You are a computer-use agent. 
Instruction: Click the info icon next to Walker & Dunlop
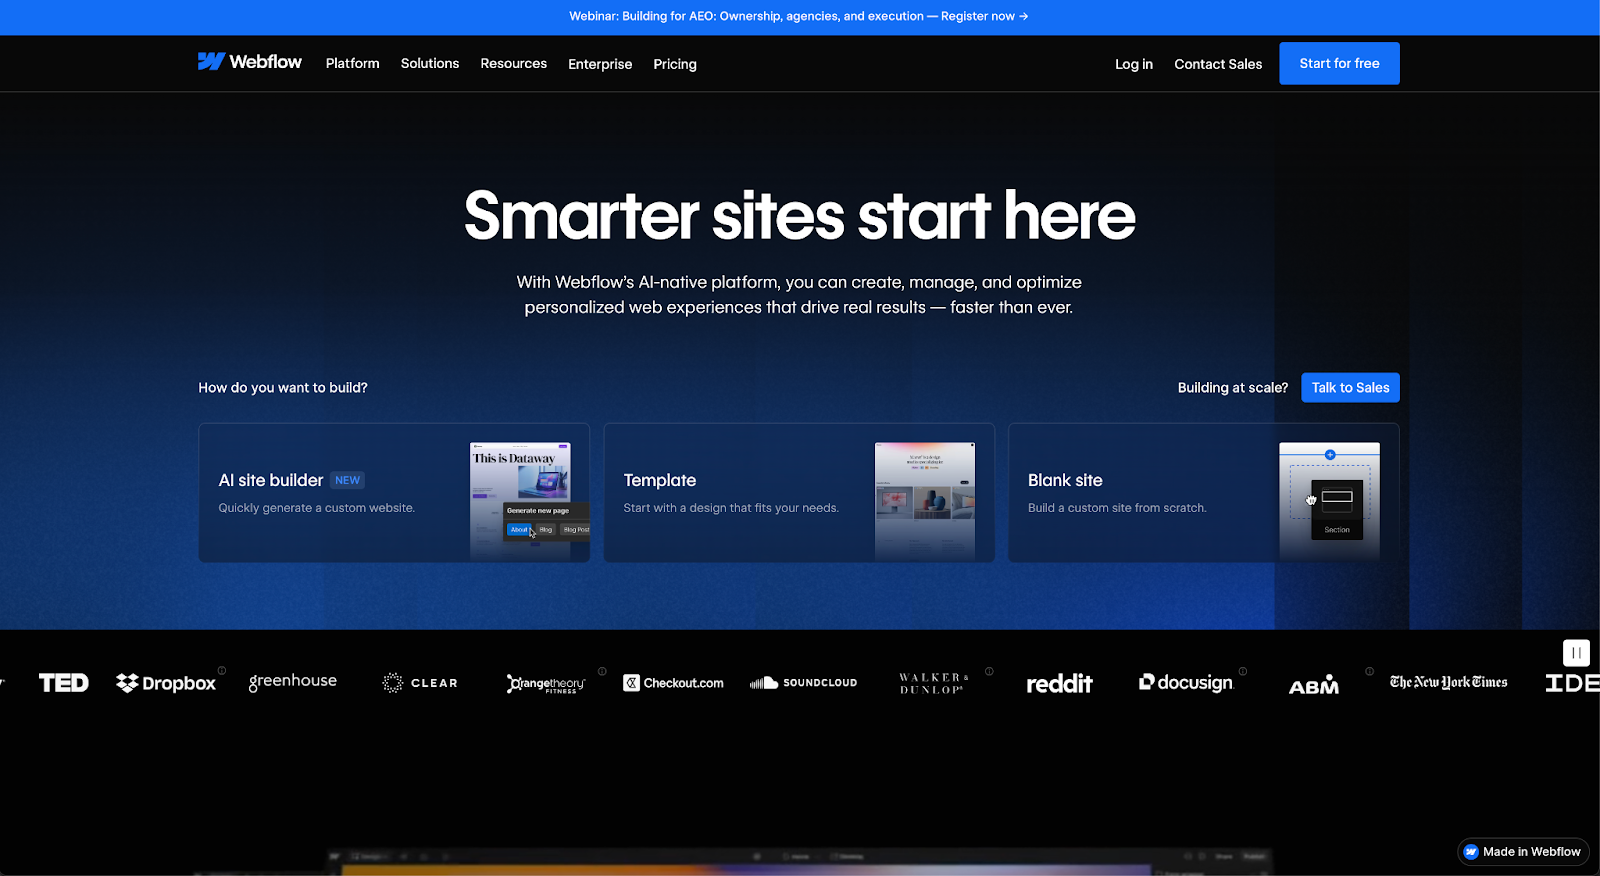point(989,671)
